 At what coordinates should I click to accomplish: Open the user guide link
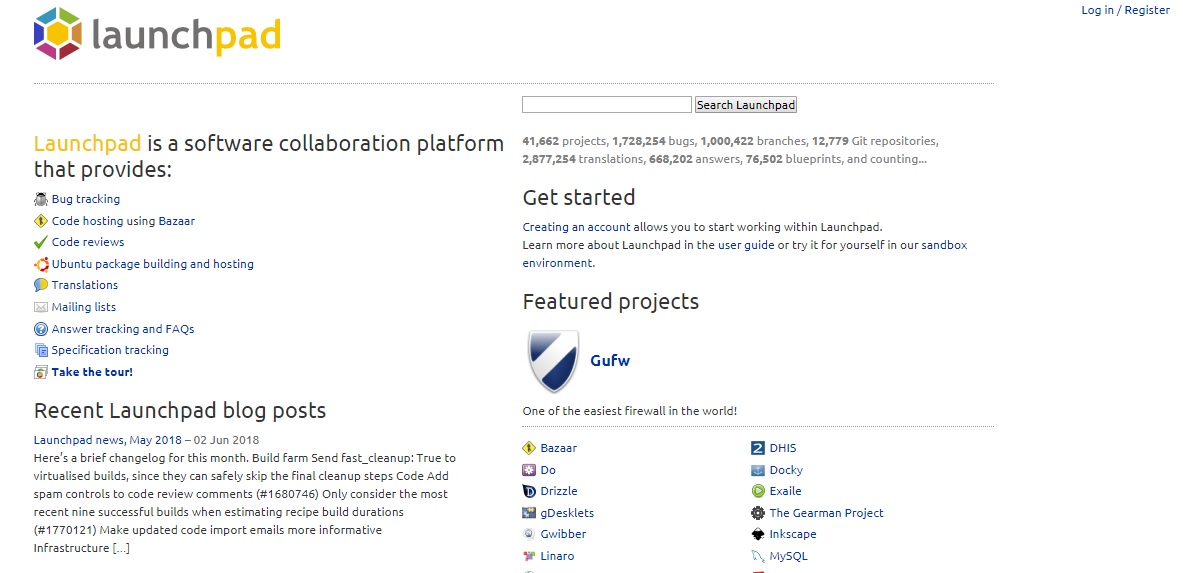click(x=746, y=245)
